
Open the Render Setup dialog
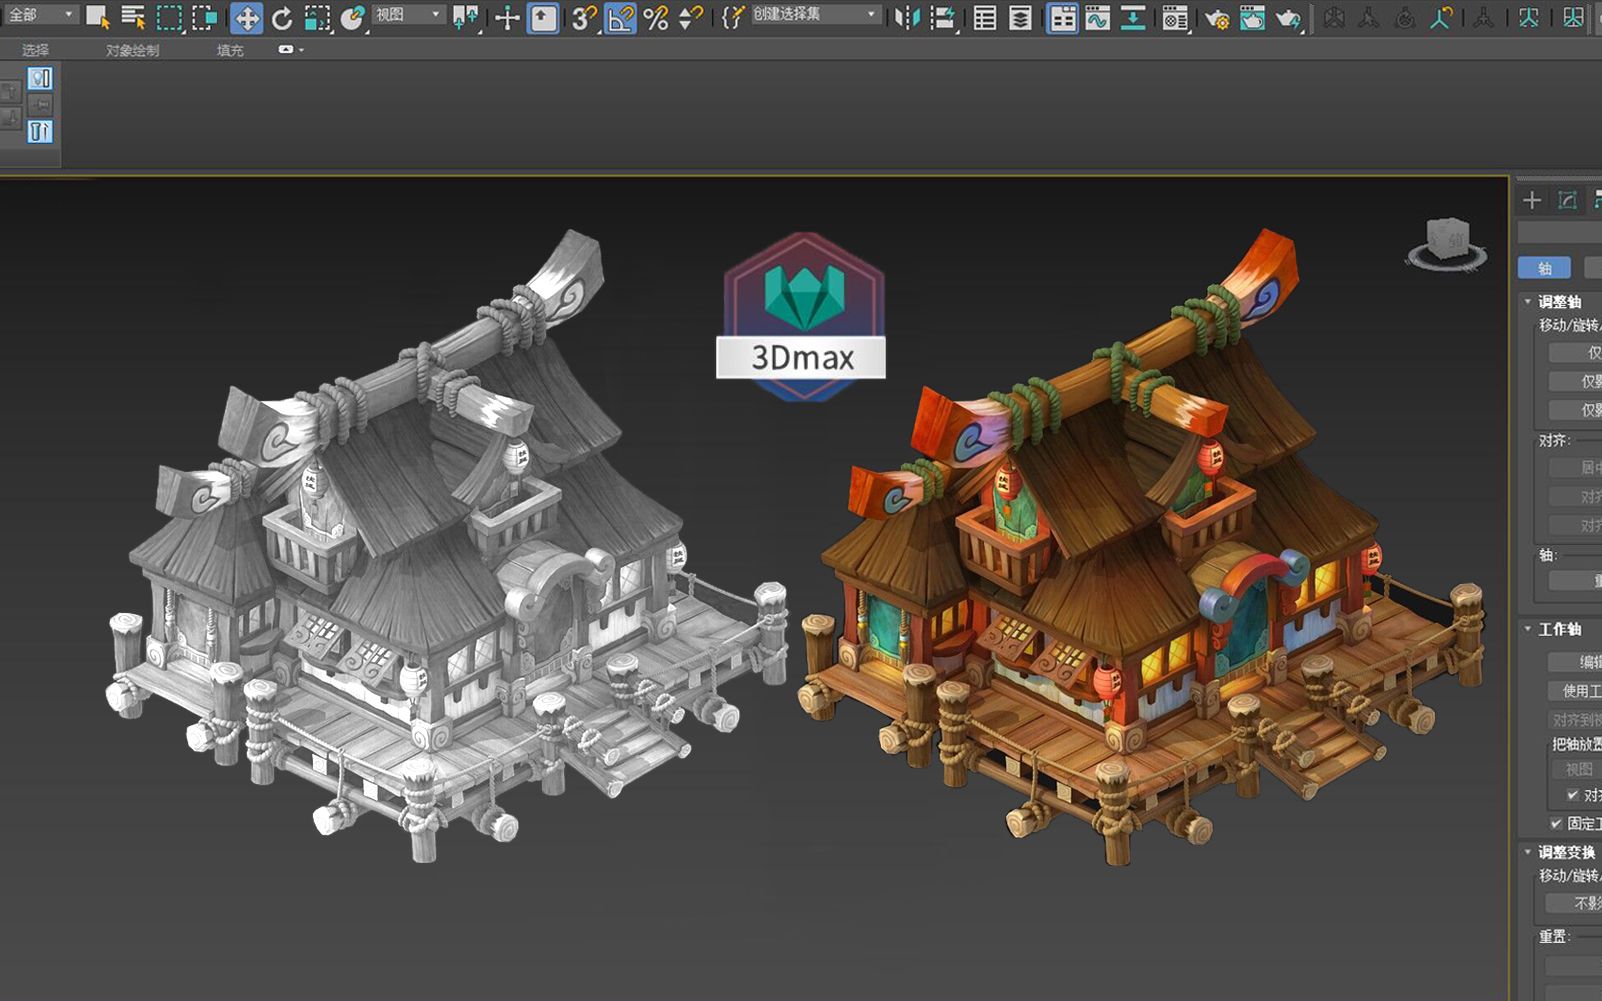(1217, 17)
